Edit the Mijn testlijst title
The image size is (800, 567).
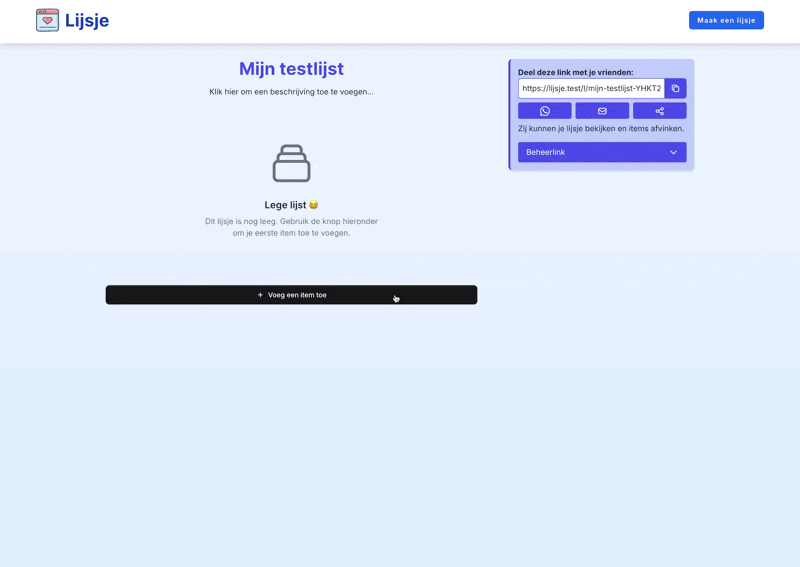pyautogui.click(x=291, y=68)
